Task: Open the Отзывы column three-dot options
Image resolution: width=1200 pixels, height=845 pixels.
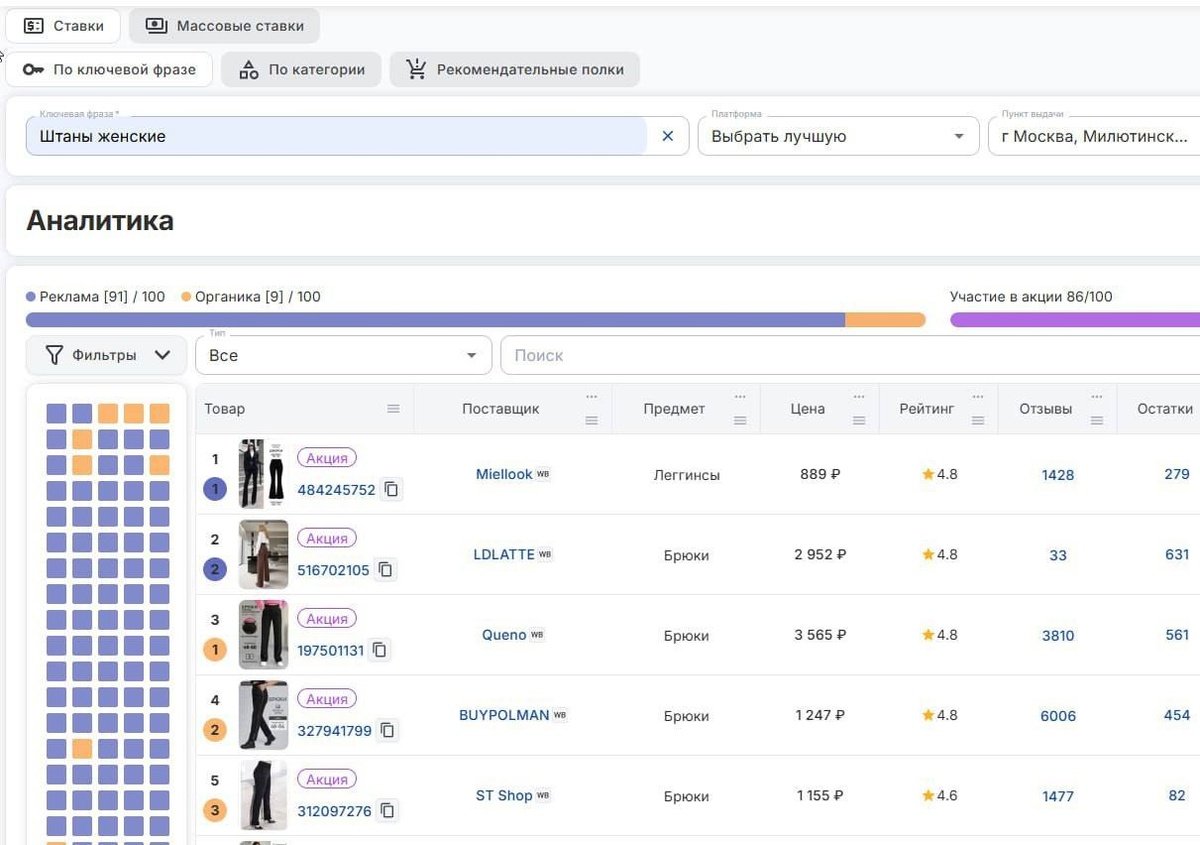Action: [1097, 397]
